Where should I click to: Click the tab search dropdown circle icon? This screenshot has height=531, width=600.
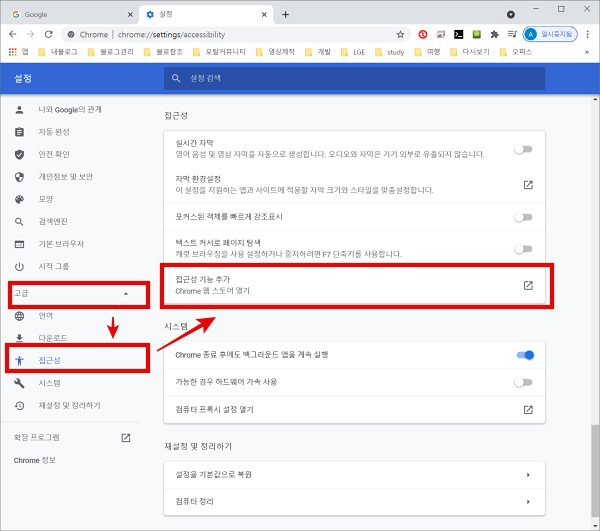tap(510, 15)
